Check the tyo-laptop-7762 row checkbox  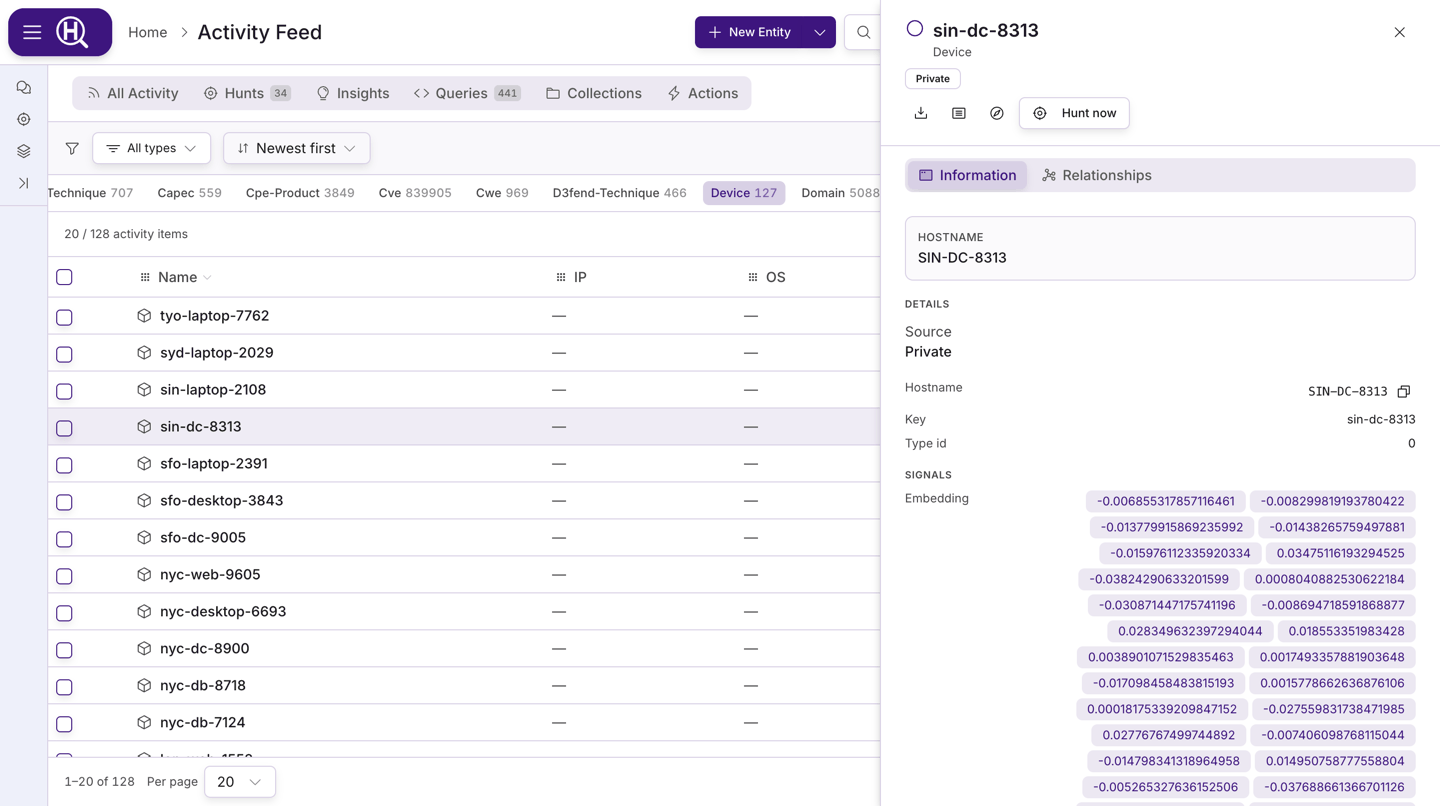(64, 317)
